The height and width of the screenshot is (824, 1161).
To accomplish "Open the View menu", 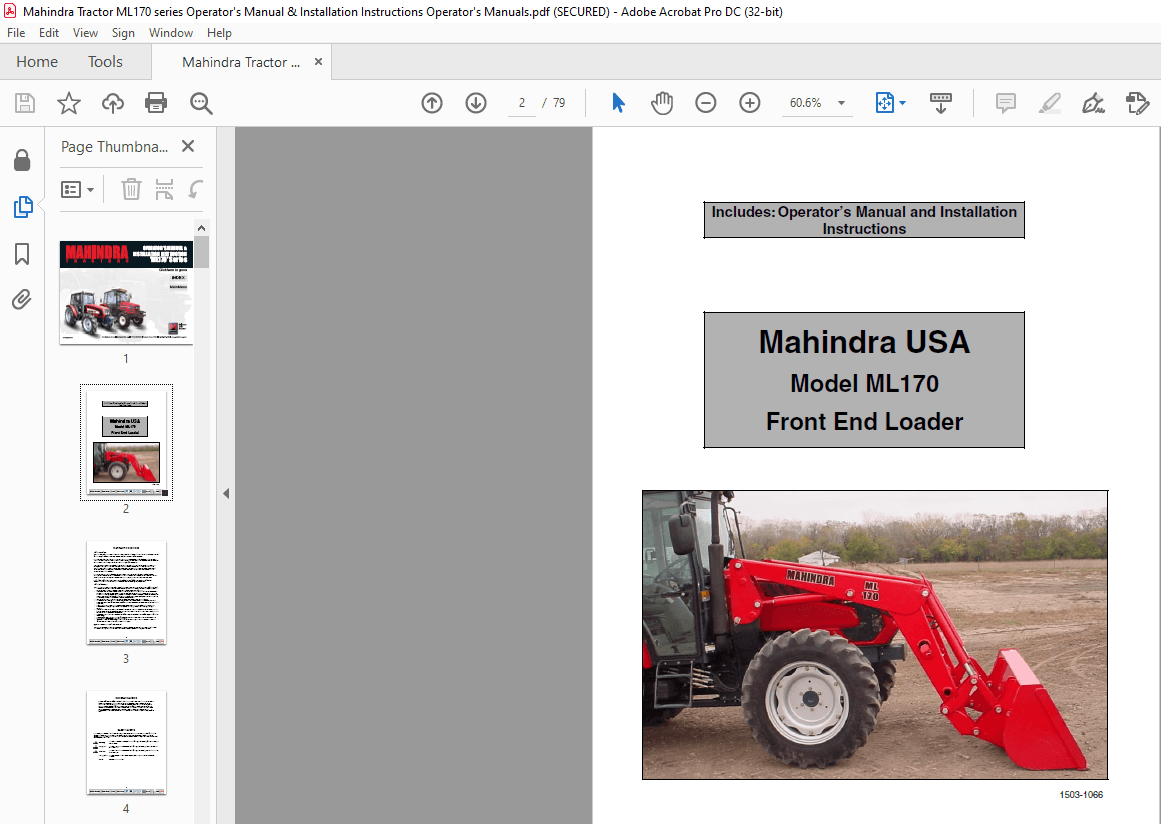I will [85, 32].
